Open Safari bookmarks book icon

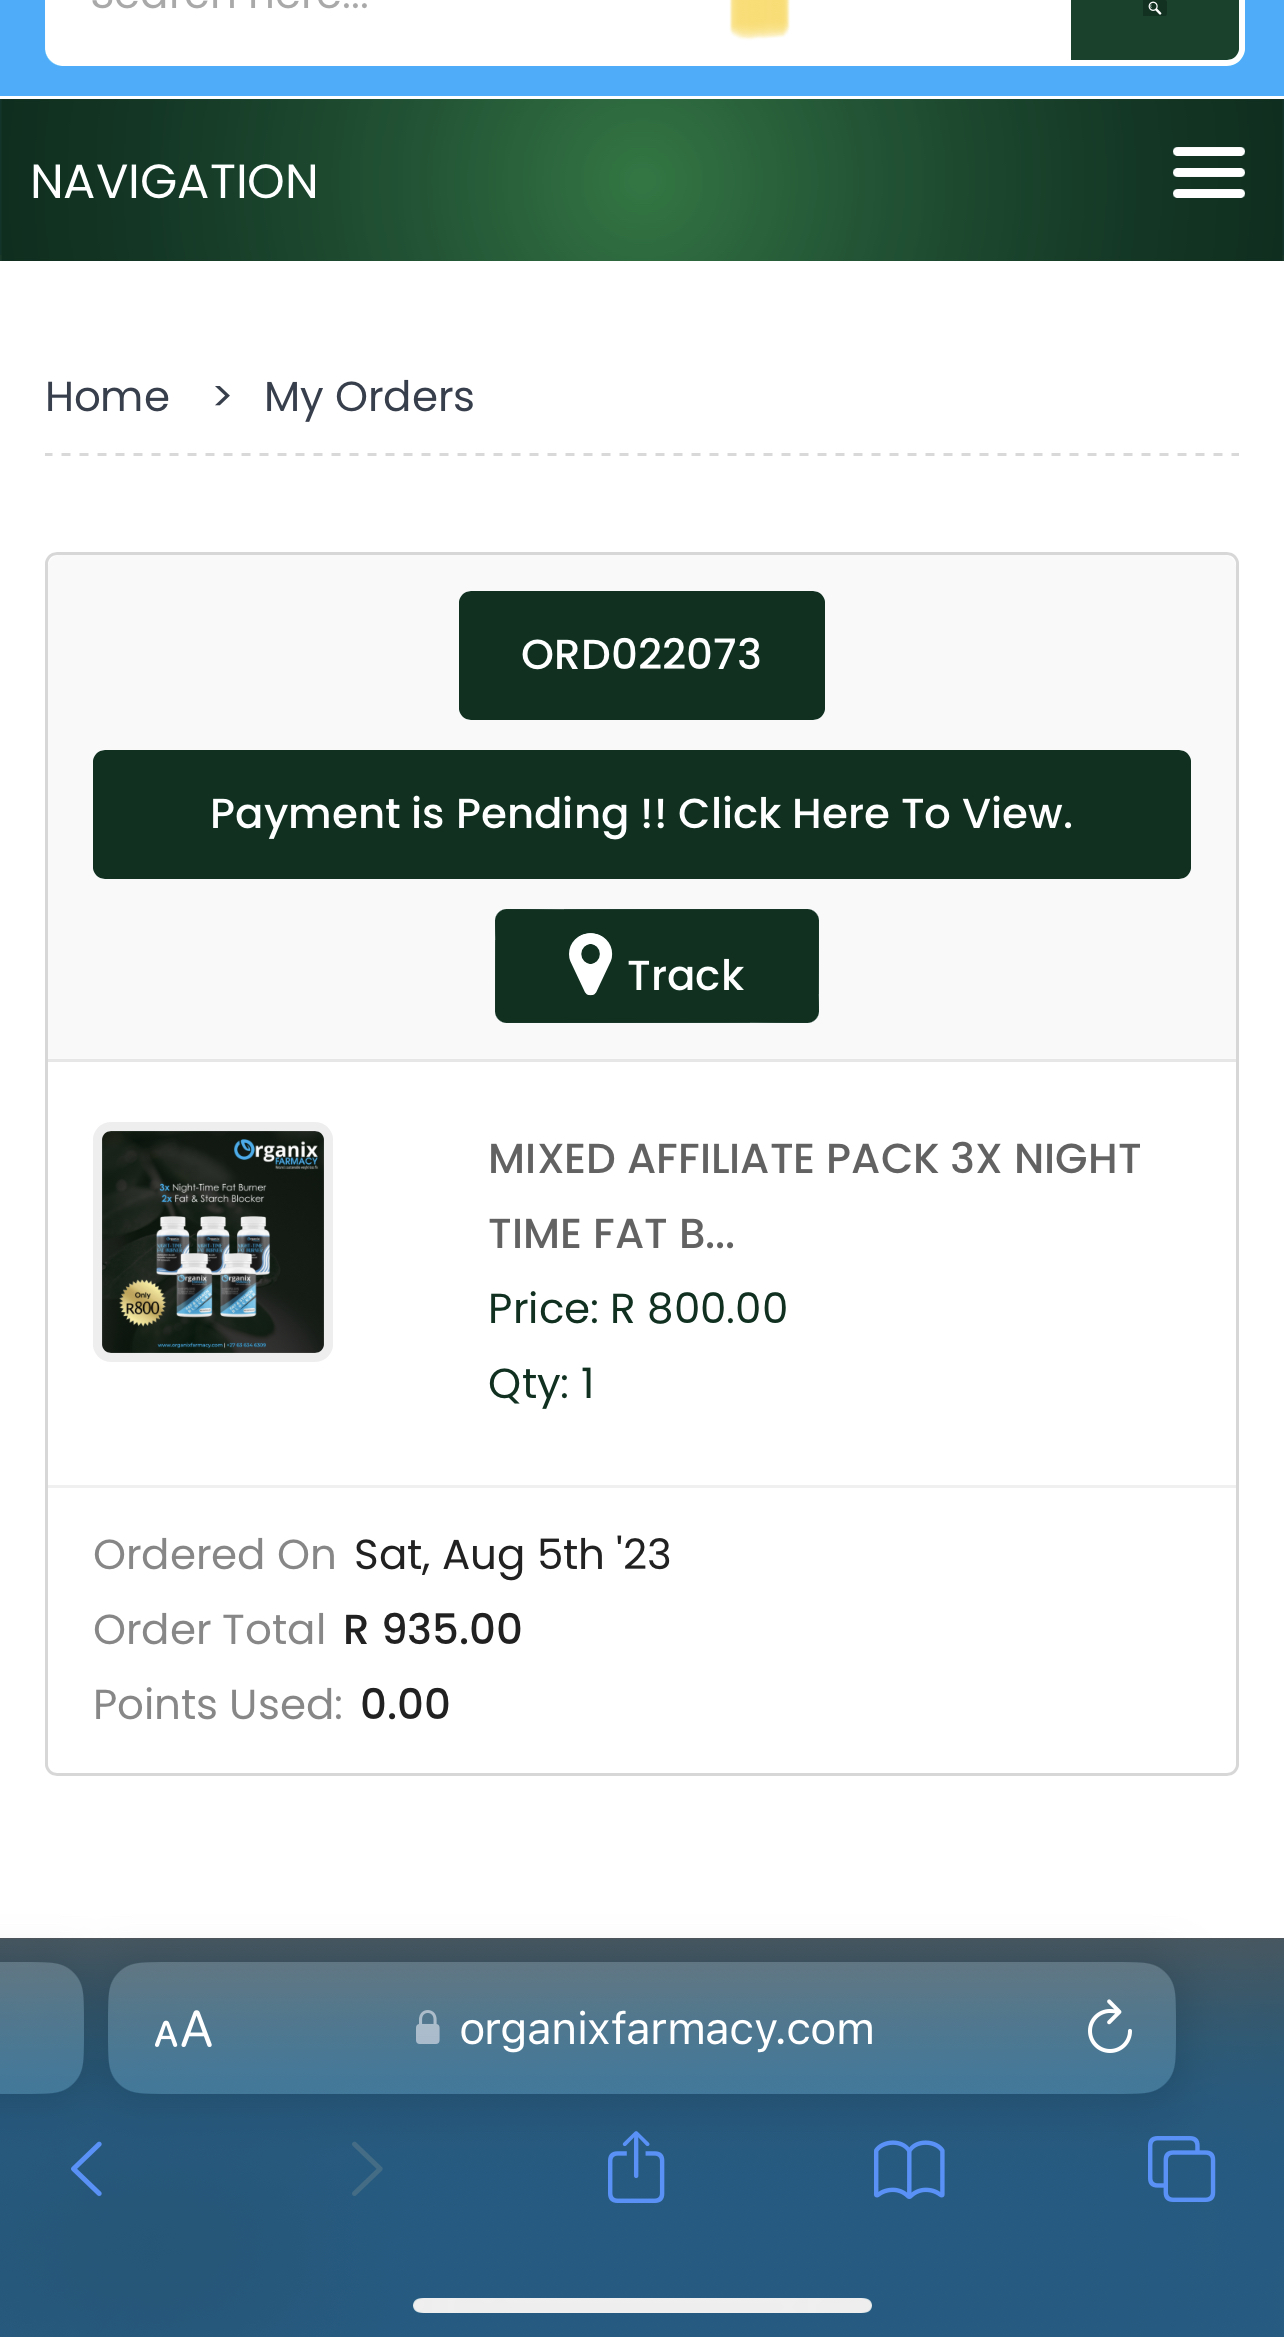(x=909, y=2169)
